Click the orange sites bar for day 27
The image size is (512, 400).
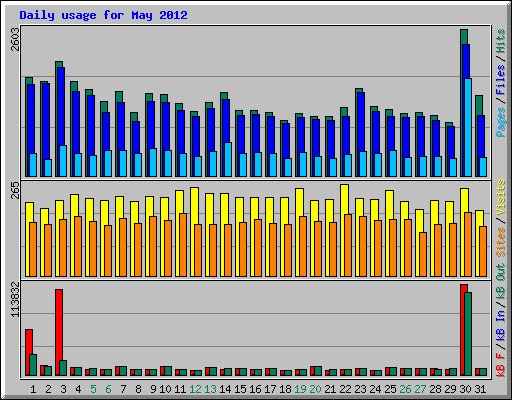coord(423,254)
